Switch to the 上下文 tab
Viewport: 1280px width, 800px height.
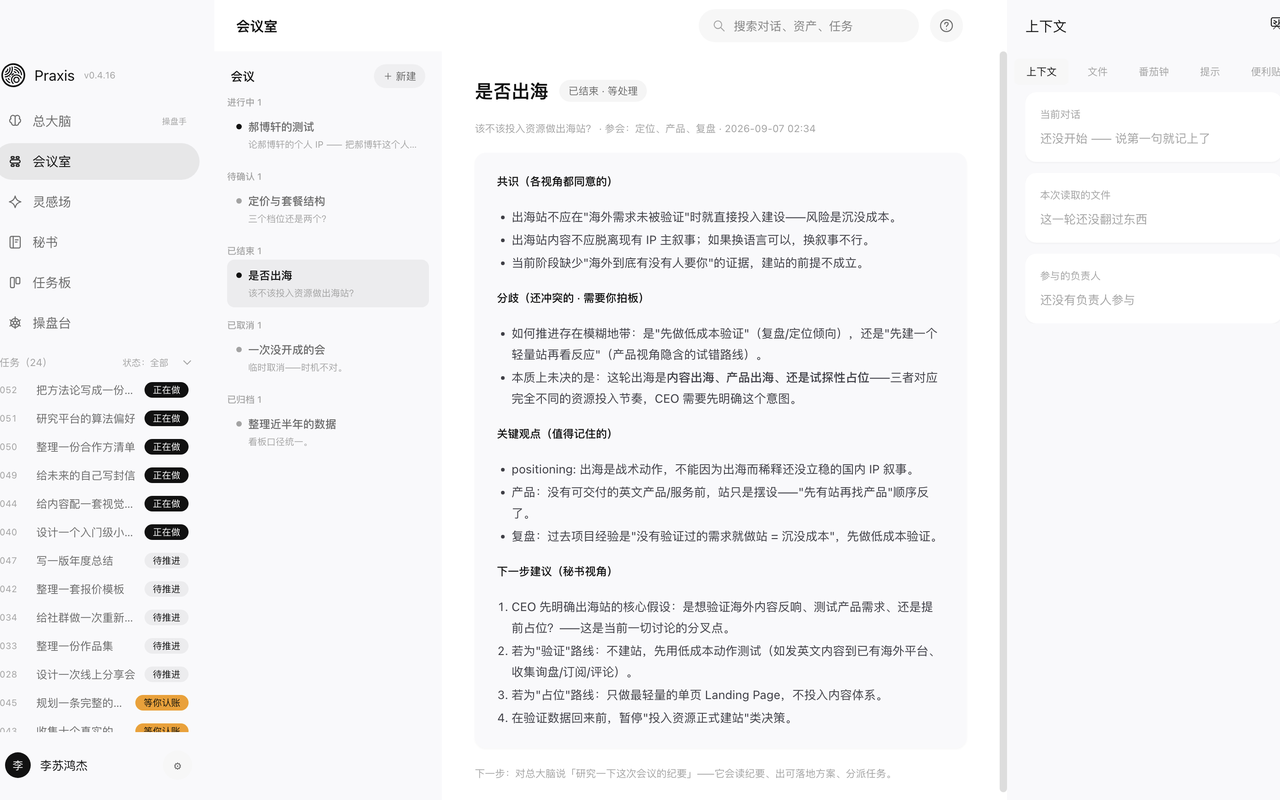coord(1041,72)
